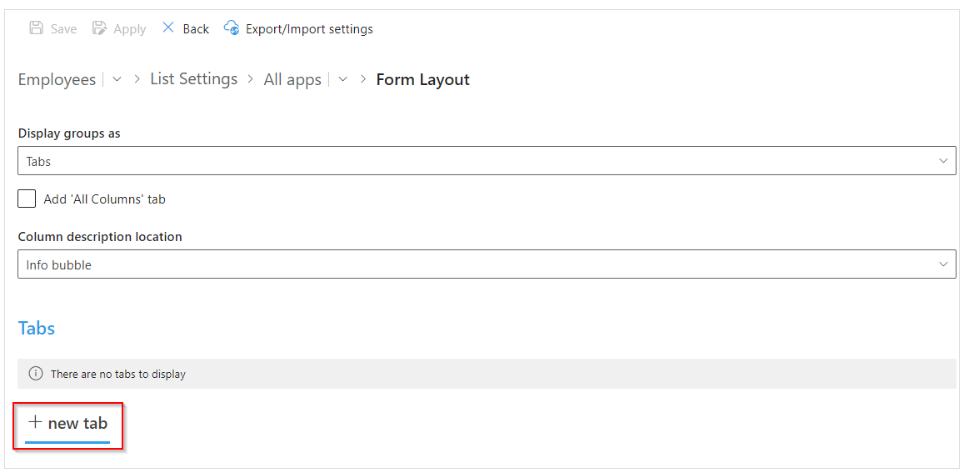Viewport: 966px width, 476px height.
Task: Expand the chevron next to Employees
Action: [117, 79]
